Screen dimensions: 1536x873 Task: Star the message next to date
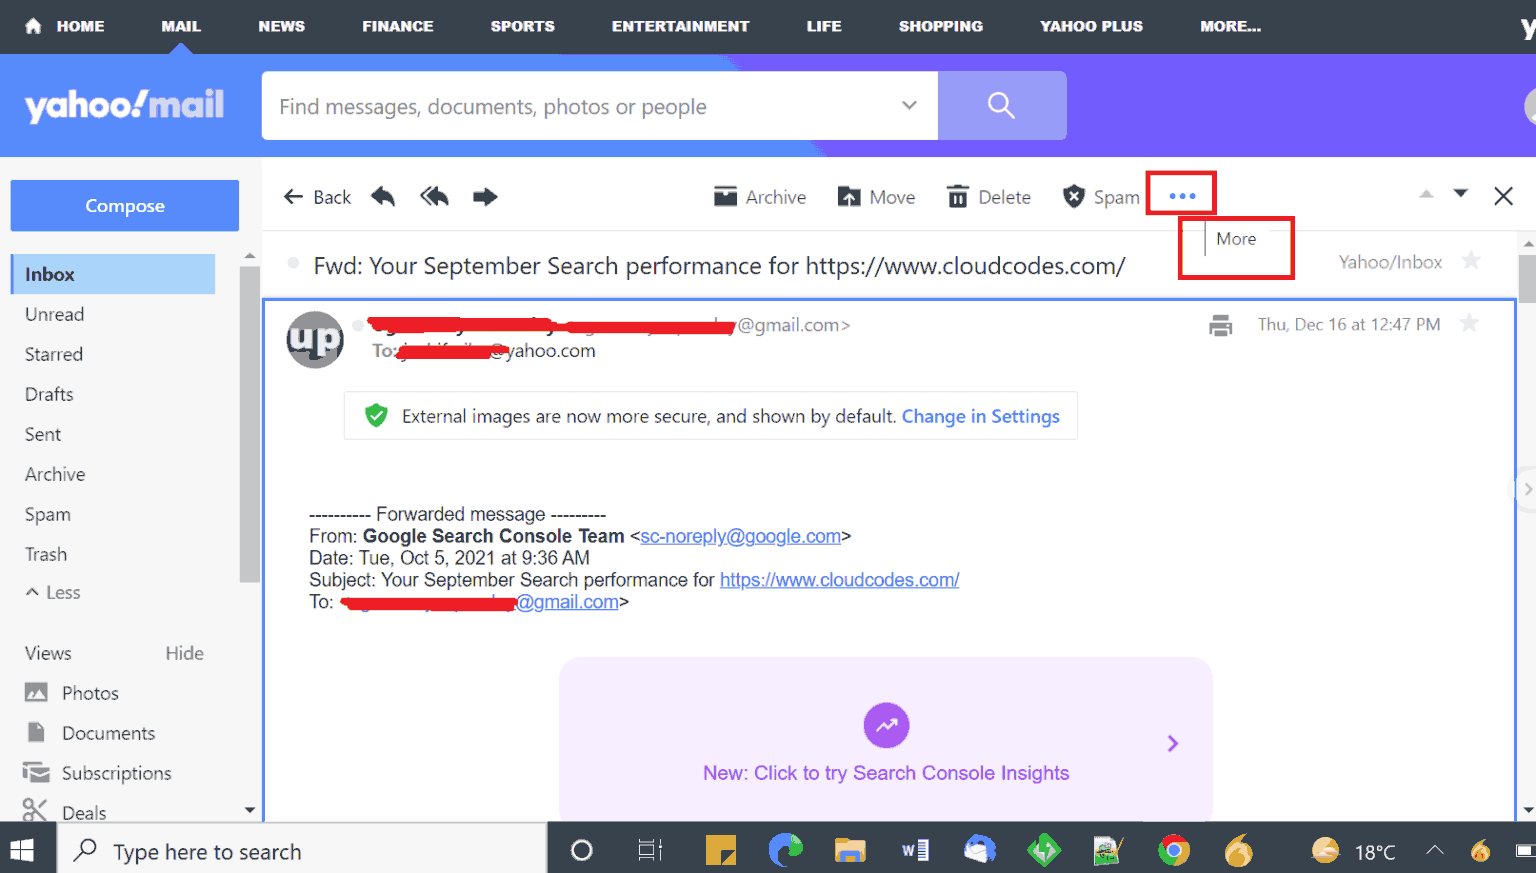click(x=1469, y=323)
